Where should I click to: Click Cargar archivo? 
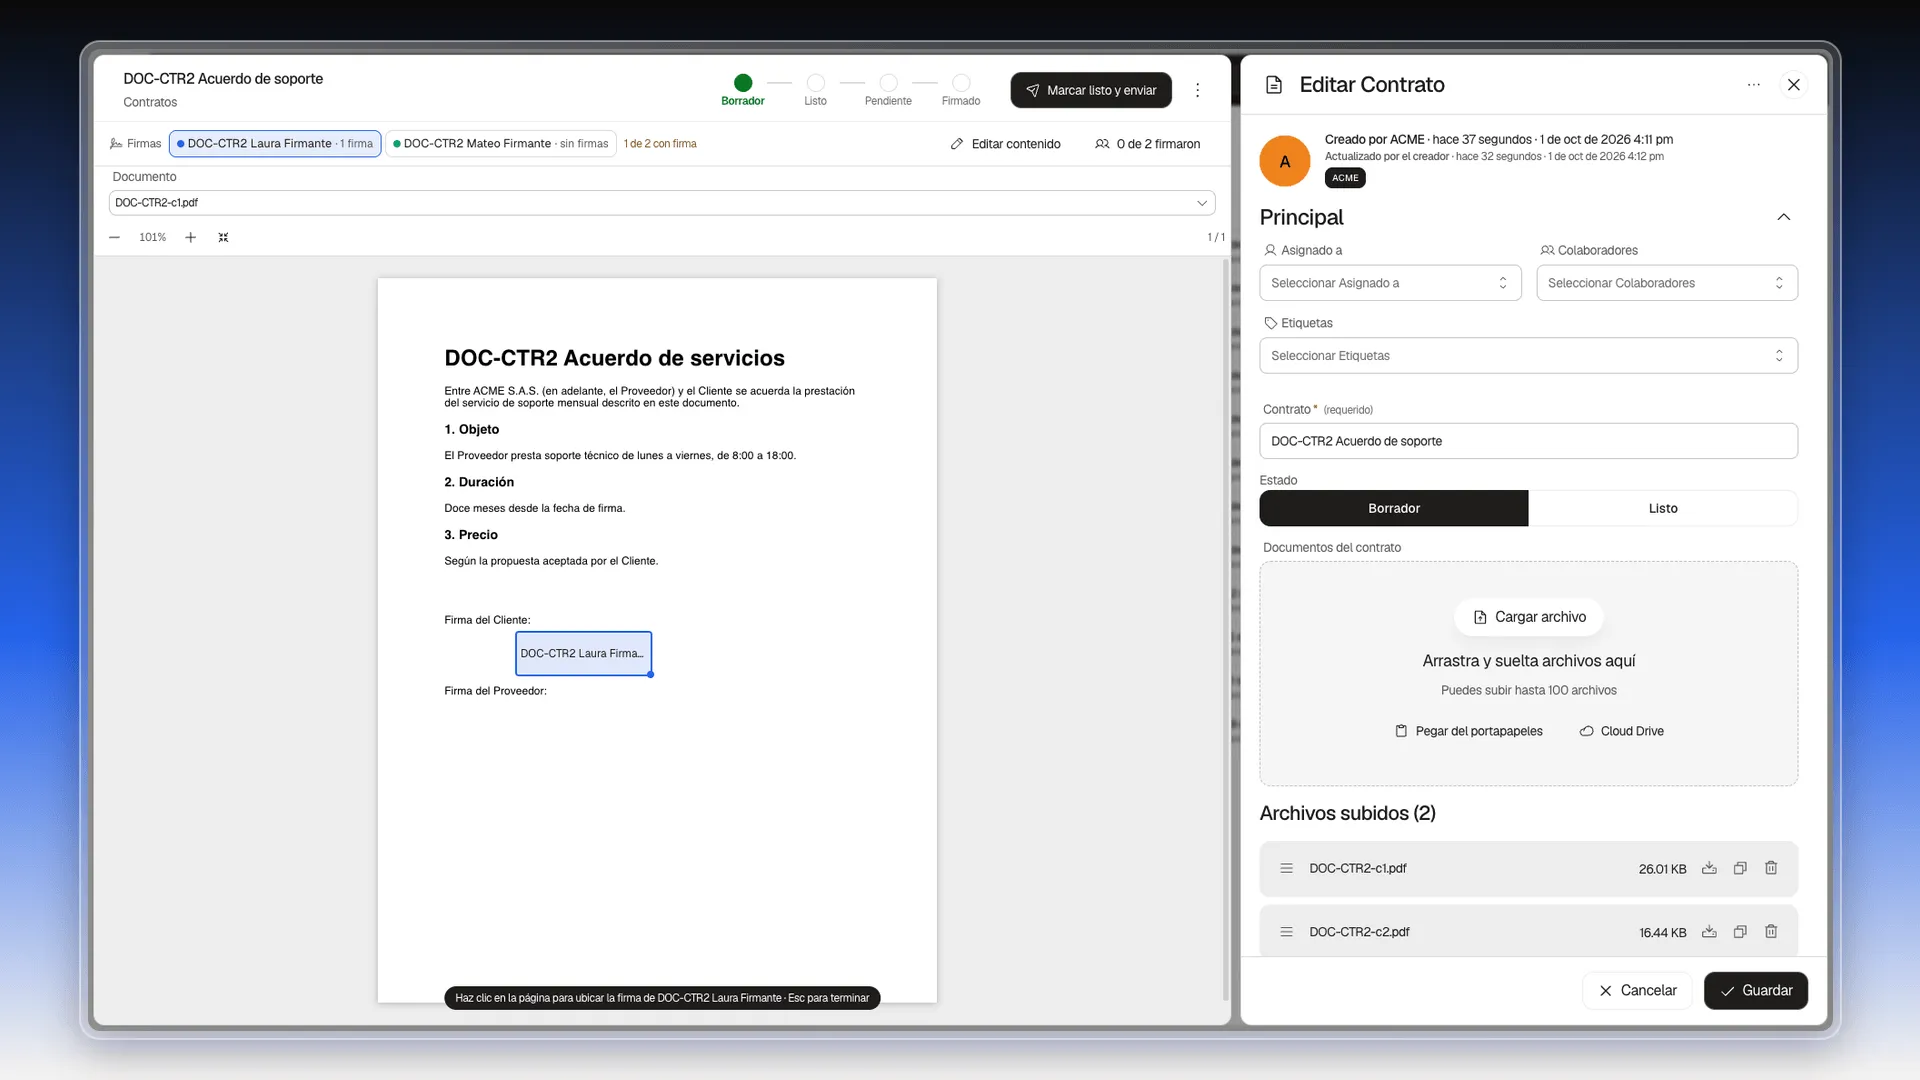(x=1529, y=617)
